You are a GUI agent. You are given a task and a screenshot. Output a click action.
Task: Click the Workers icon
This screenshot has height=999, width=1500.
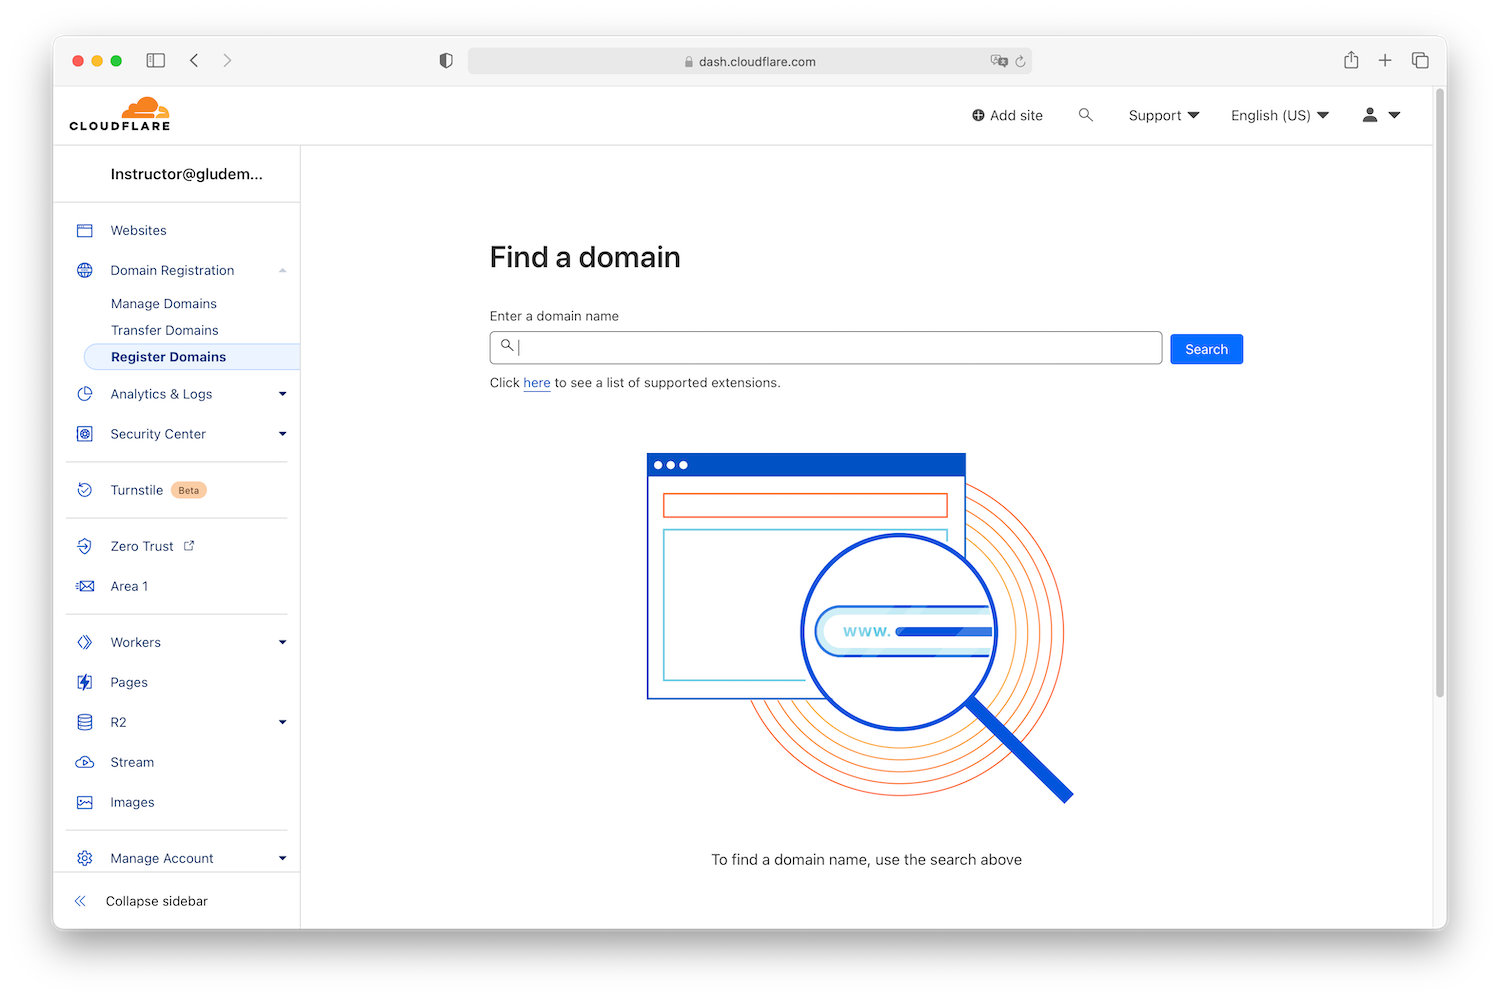point(85,643)
